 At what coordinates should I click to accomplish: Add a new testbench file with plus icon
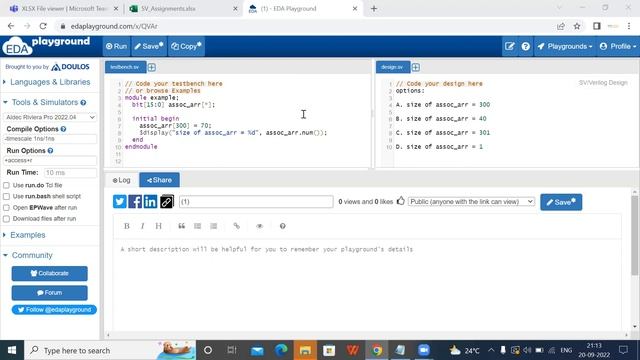pyautogui.click(x=151, y=67)
